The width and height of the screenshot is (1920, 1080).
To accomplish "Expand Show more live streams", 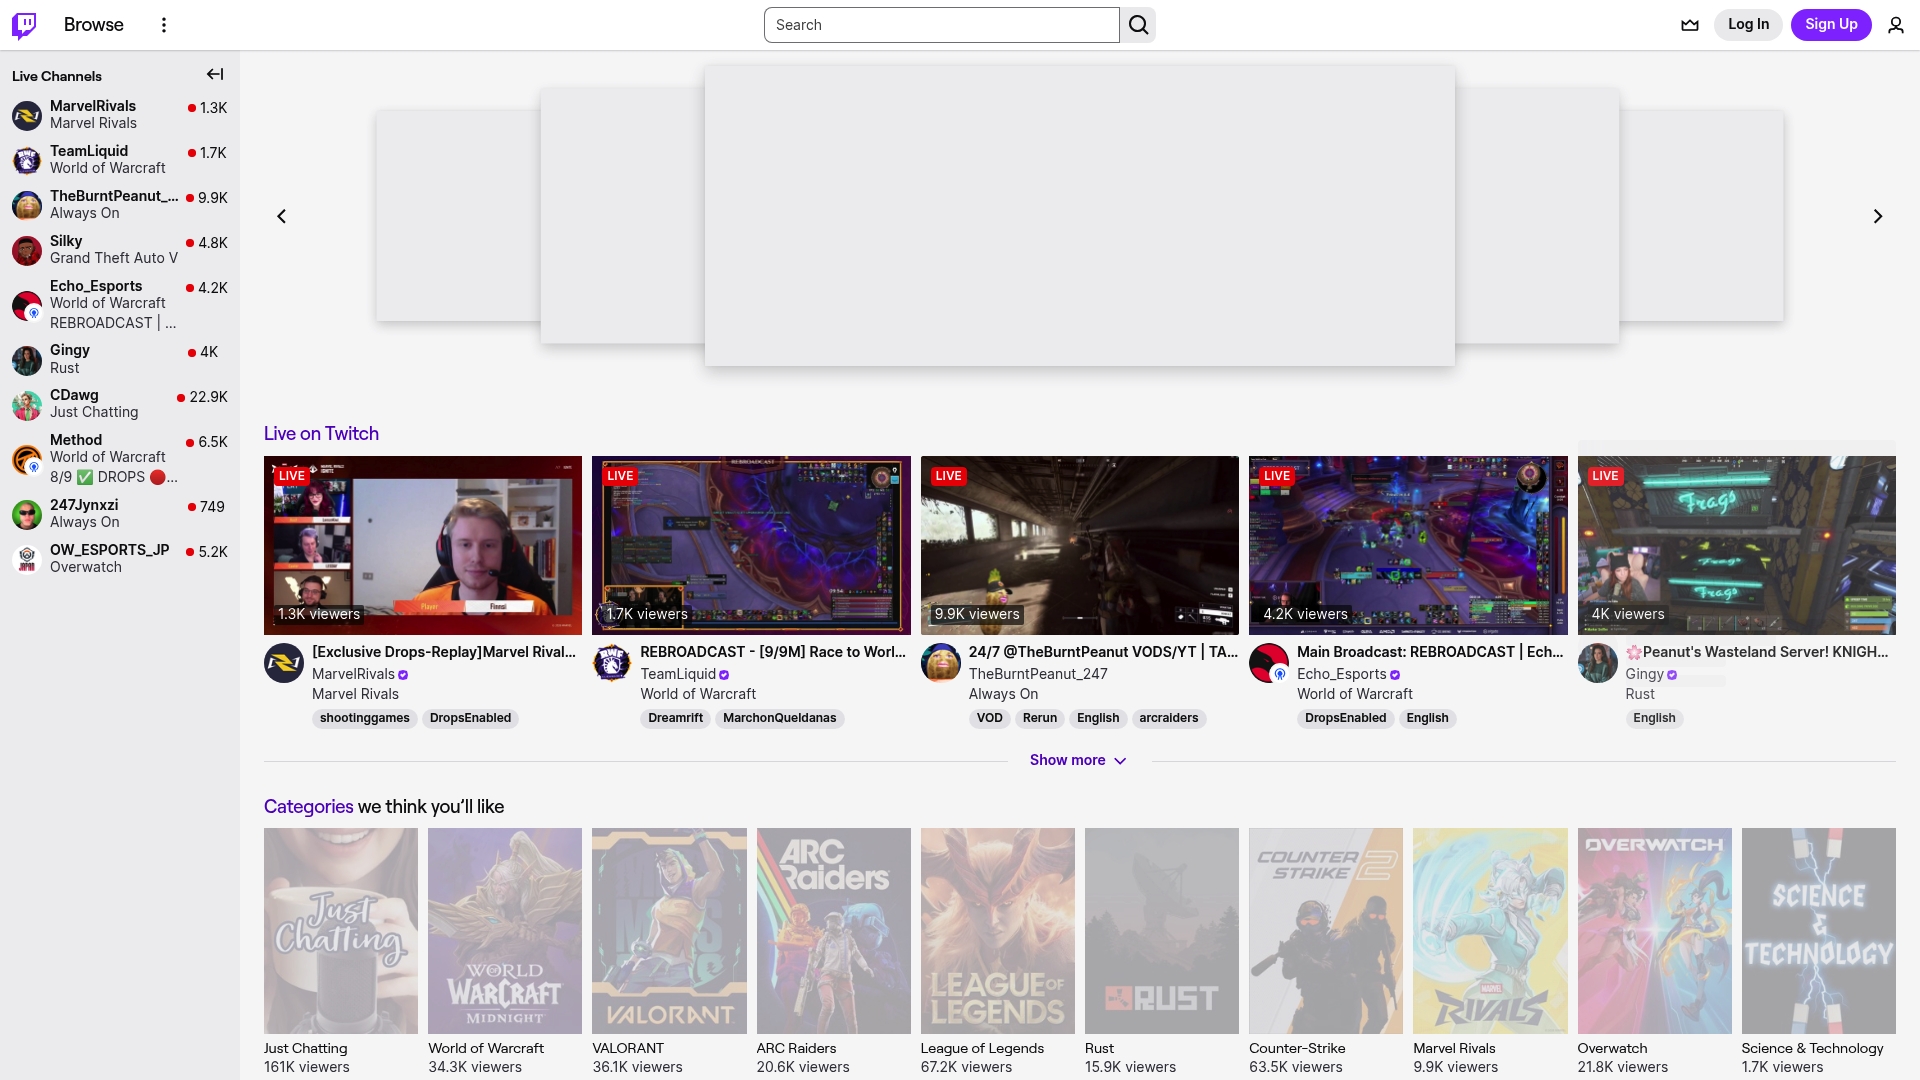I will [x=1078, y=761].
